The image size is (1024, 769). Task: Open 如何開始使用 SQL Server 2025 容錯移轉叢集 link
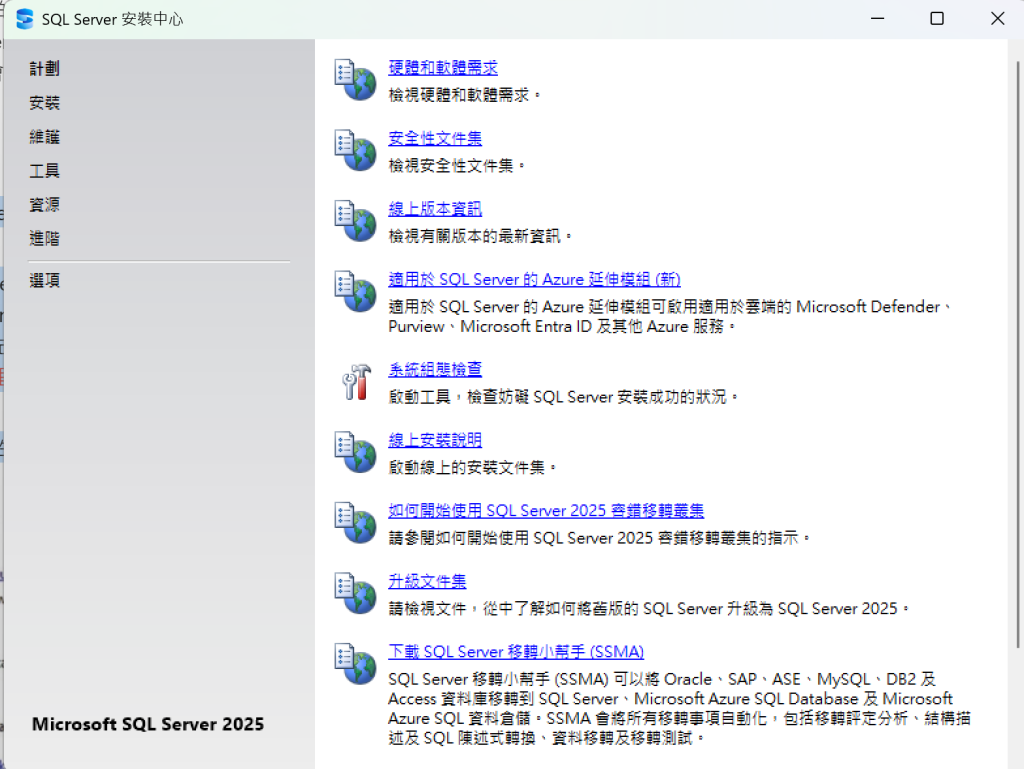click(x=546, y=510)
